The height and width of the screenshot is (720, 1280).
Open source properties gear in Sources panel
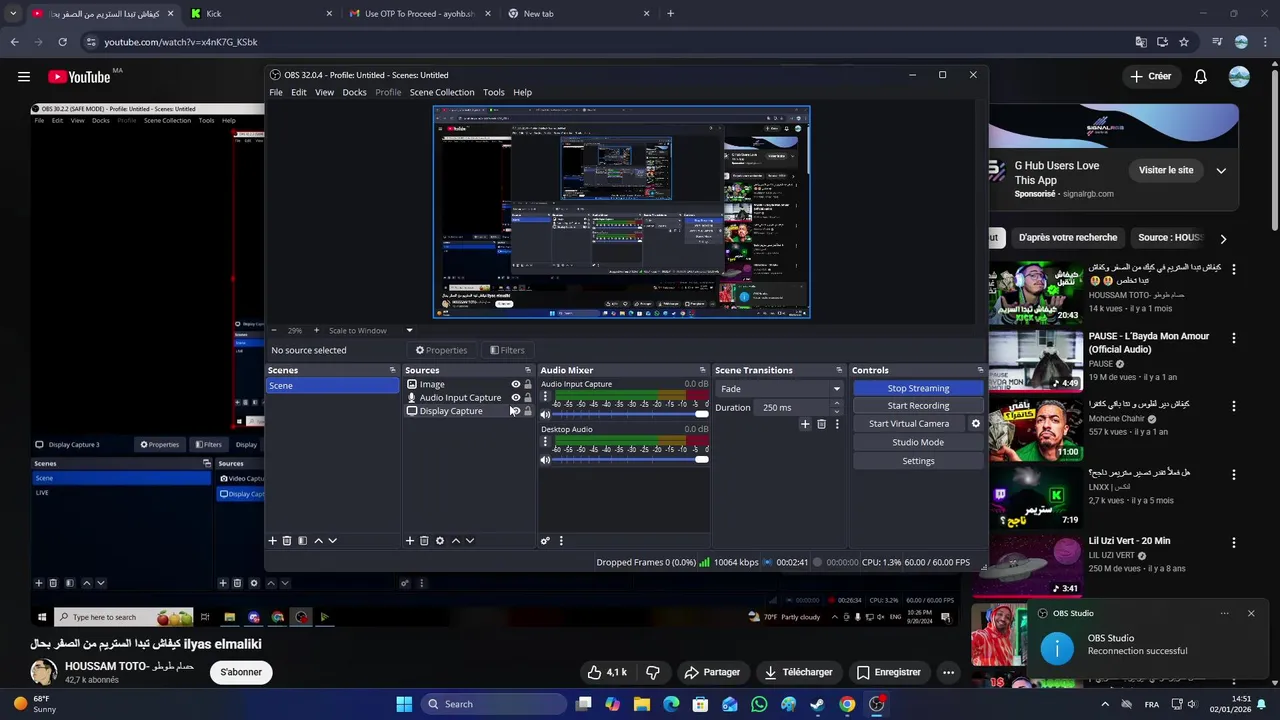(439, 541)
